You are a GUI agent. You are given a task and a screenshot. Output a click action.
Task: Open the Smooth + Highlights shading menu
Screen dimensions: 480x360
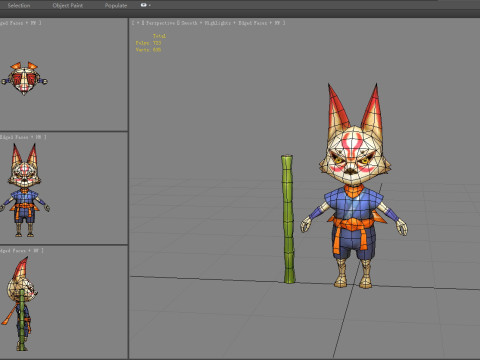pos(206,23)
